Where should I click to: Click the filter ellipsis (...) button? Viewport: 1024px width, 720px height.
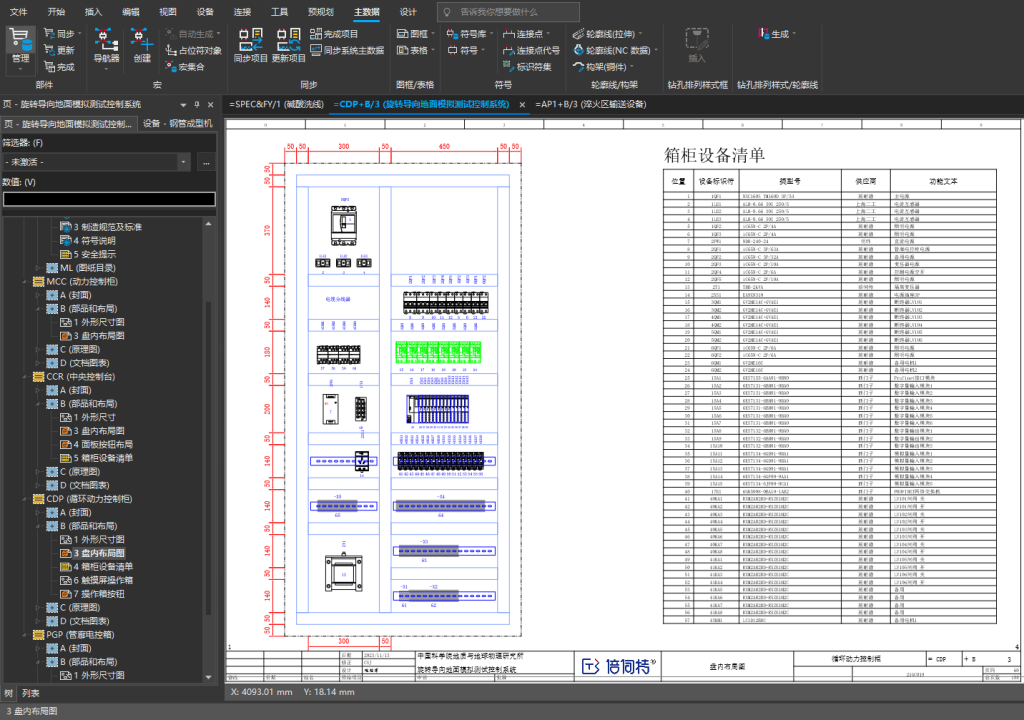(206, 162)
